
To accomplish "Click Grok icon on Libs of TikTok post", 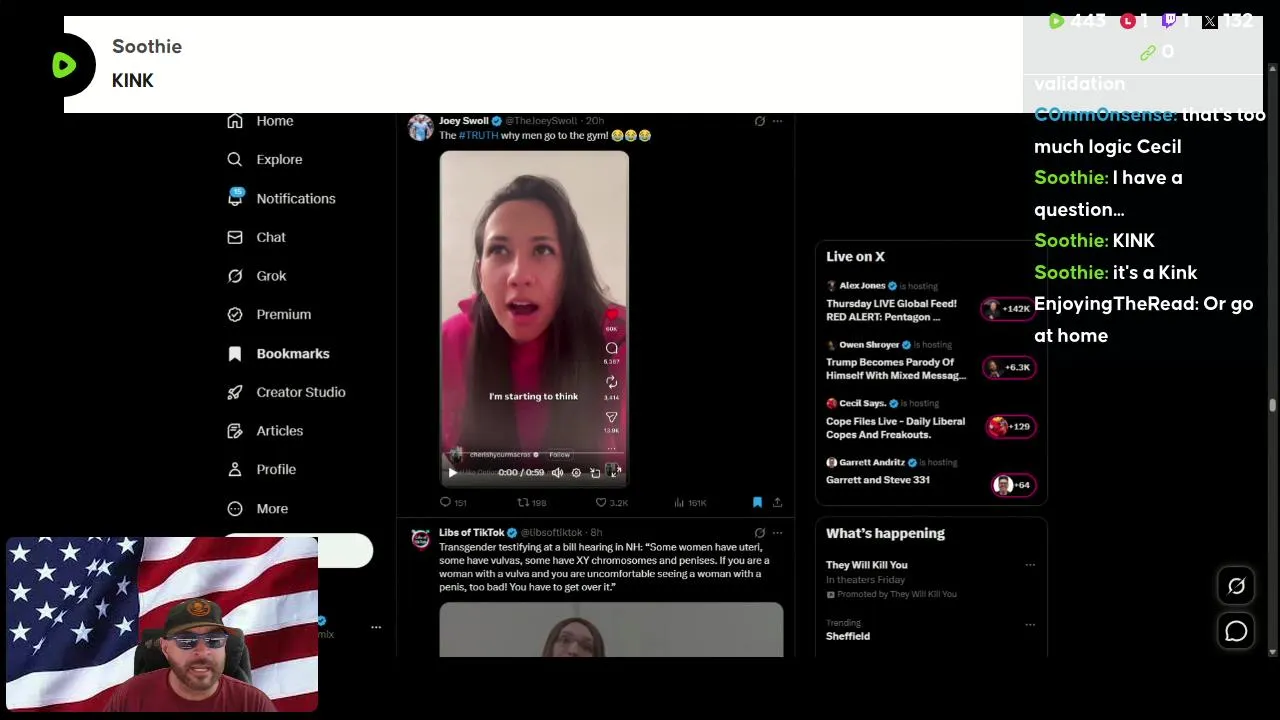I will pyautogui.click(x=760, y=533).
